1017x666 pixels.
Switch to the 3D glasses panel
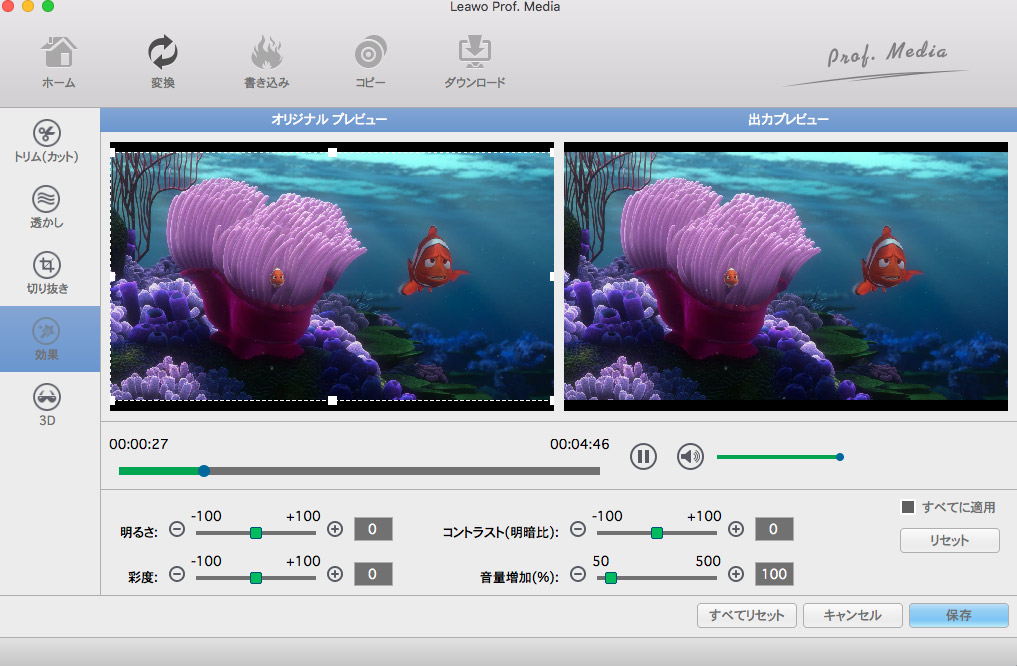47,404
